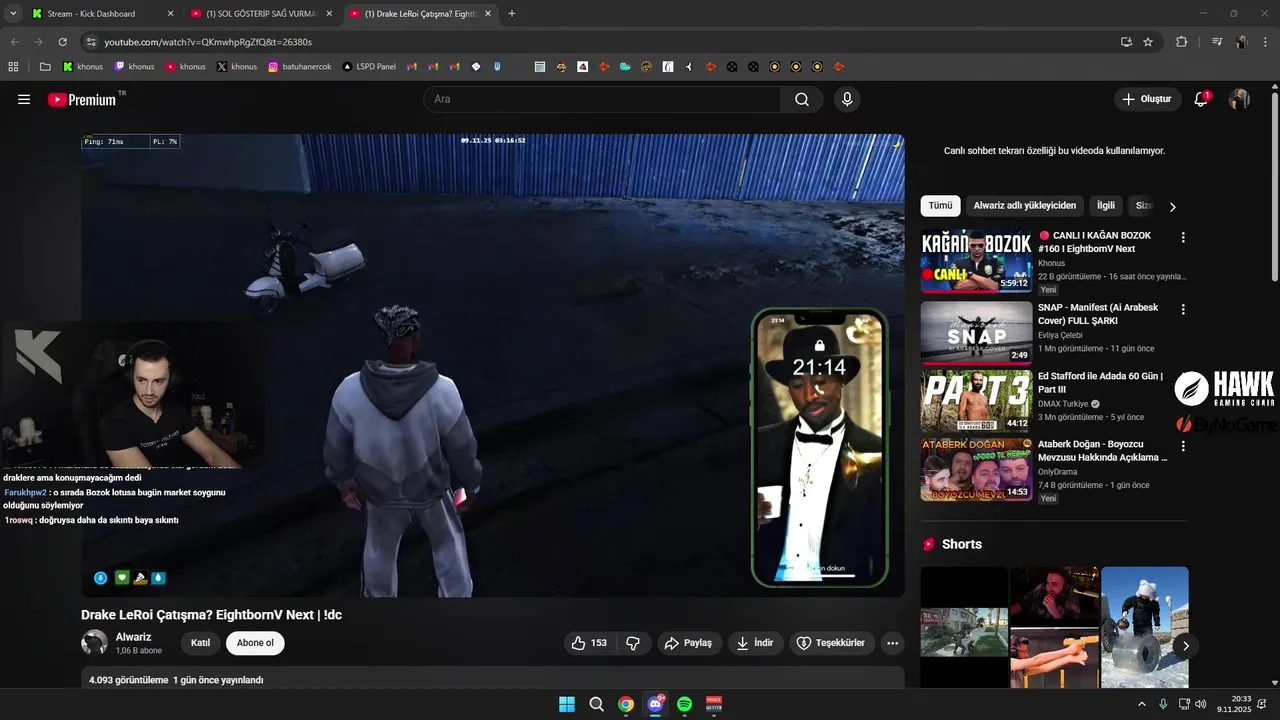
Task: Open more actions menu beside Teşekkürler
Action: (x=892, y=643)
